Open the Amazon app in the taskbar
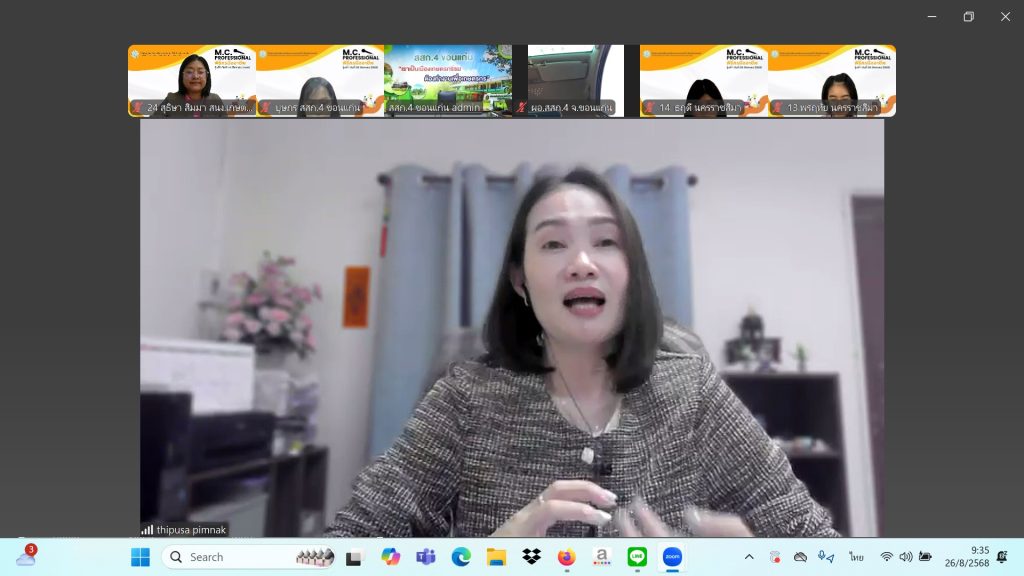The image size is (1024, 576). point(602,557)
